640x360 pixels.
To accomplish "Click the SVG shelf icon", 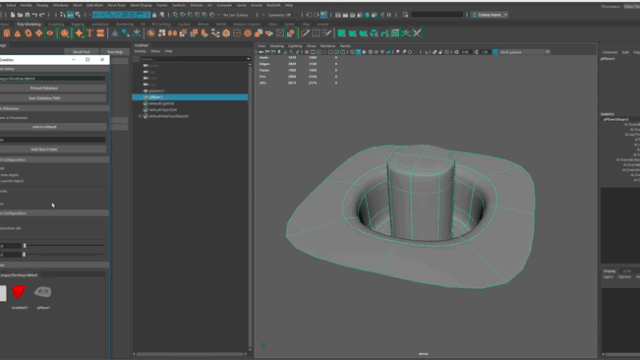I will pyautogui.click(x=100, y=33).
